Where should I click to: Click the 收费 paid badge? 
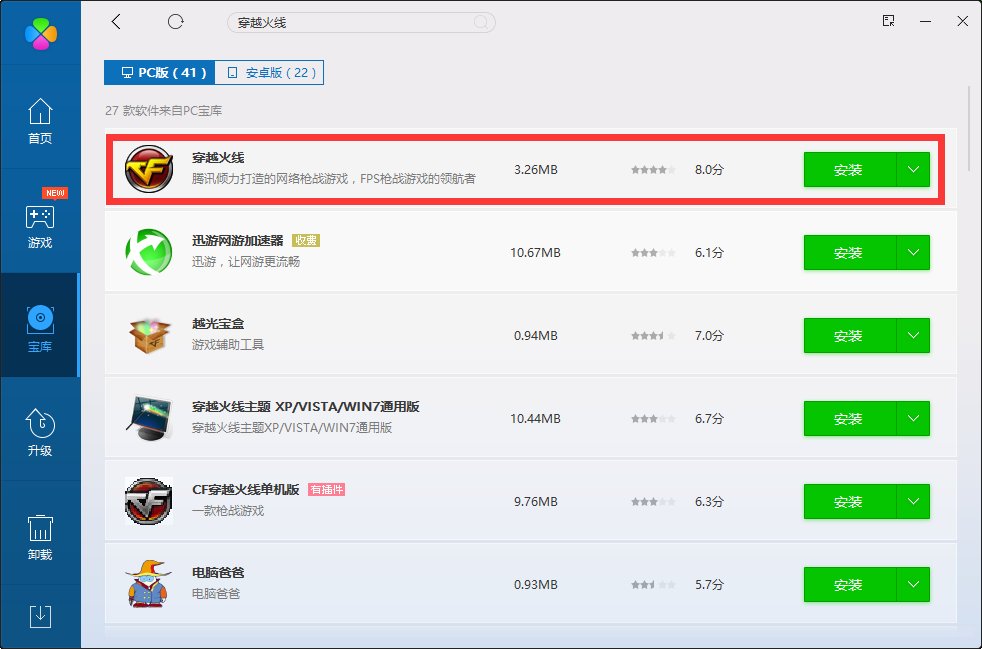click(x=306, y=241)
